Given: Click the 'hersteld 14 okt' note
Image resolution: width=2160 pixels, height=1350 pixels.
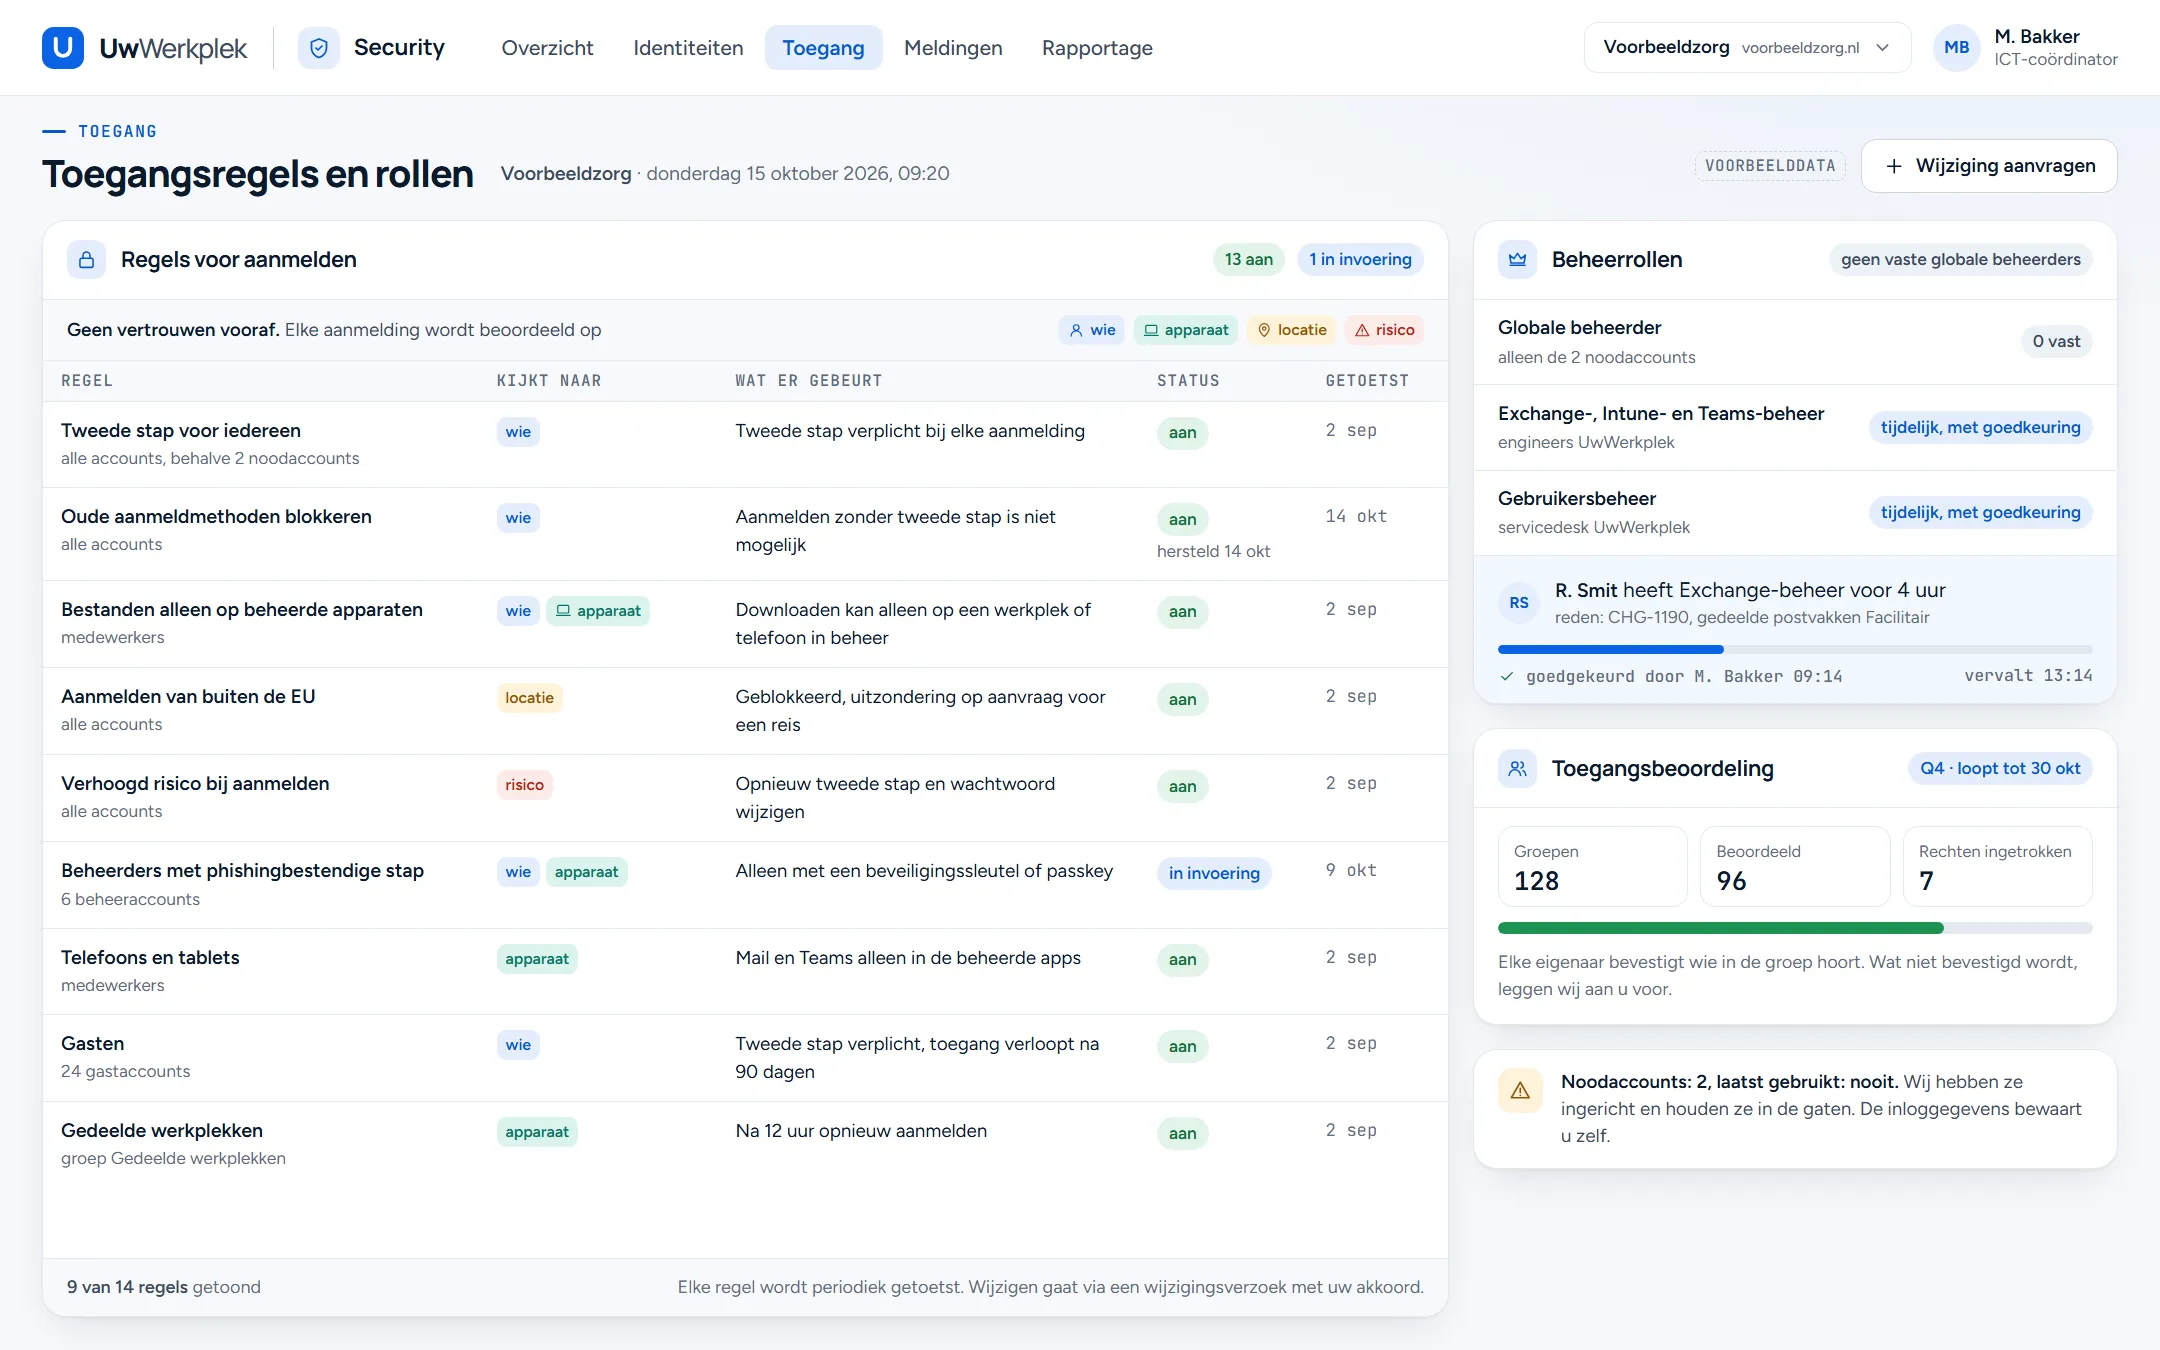Looking at the screenshot, I should click(1213, 552).
